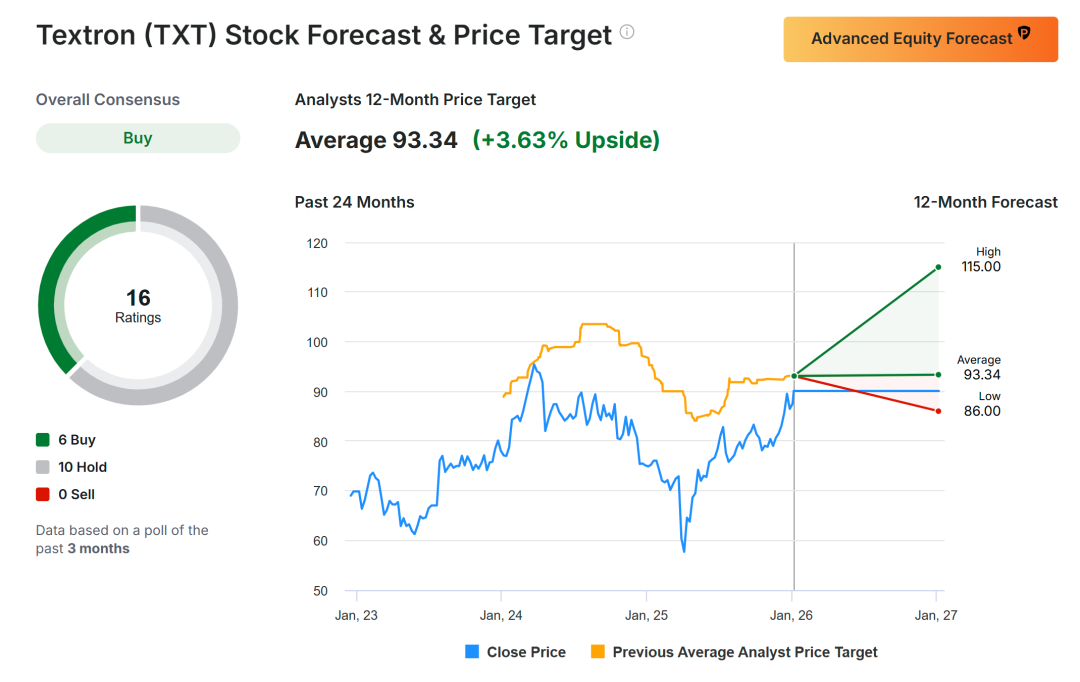Click the +3.63% Upside text
This screenshot has width=1080, height=682.
pyautogui.click(x=566, y=140)
